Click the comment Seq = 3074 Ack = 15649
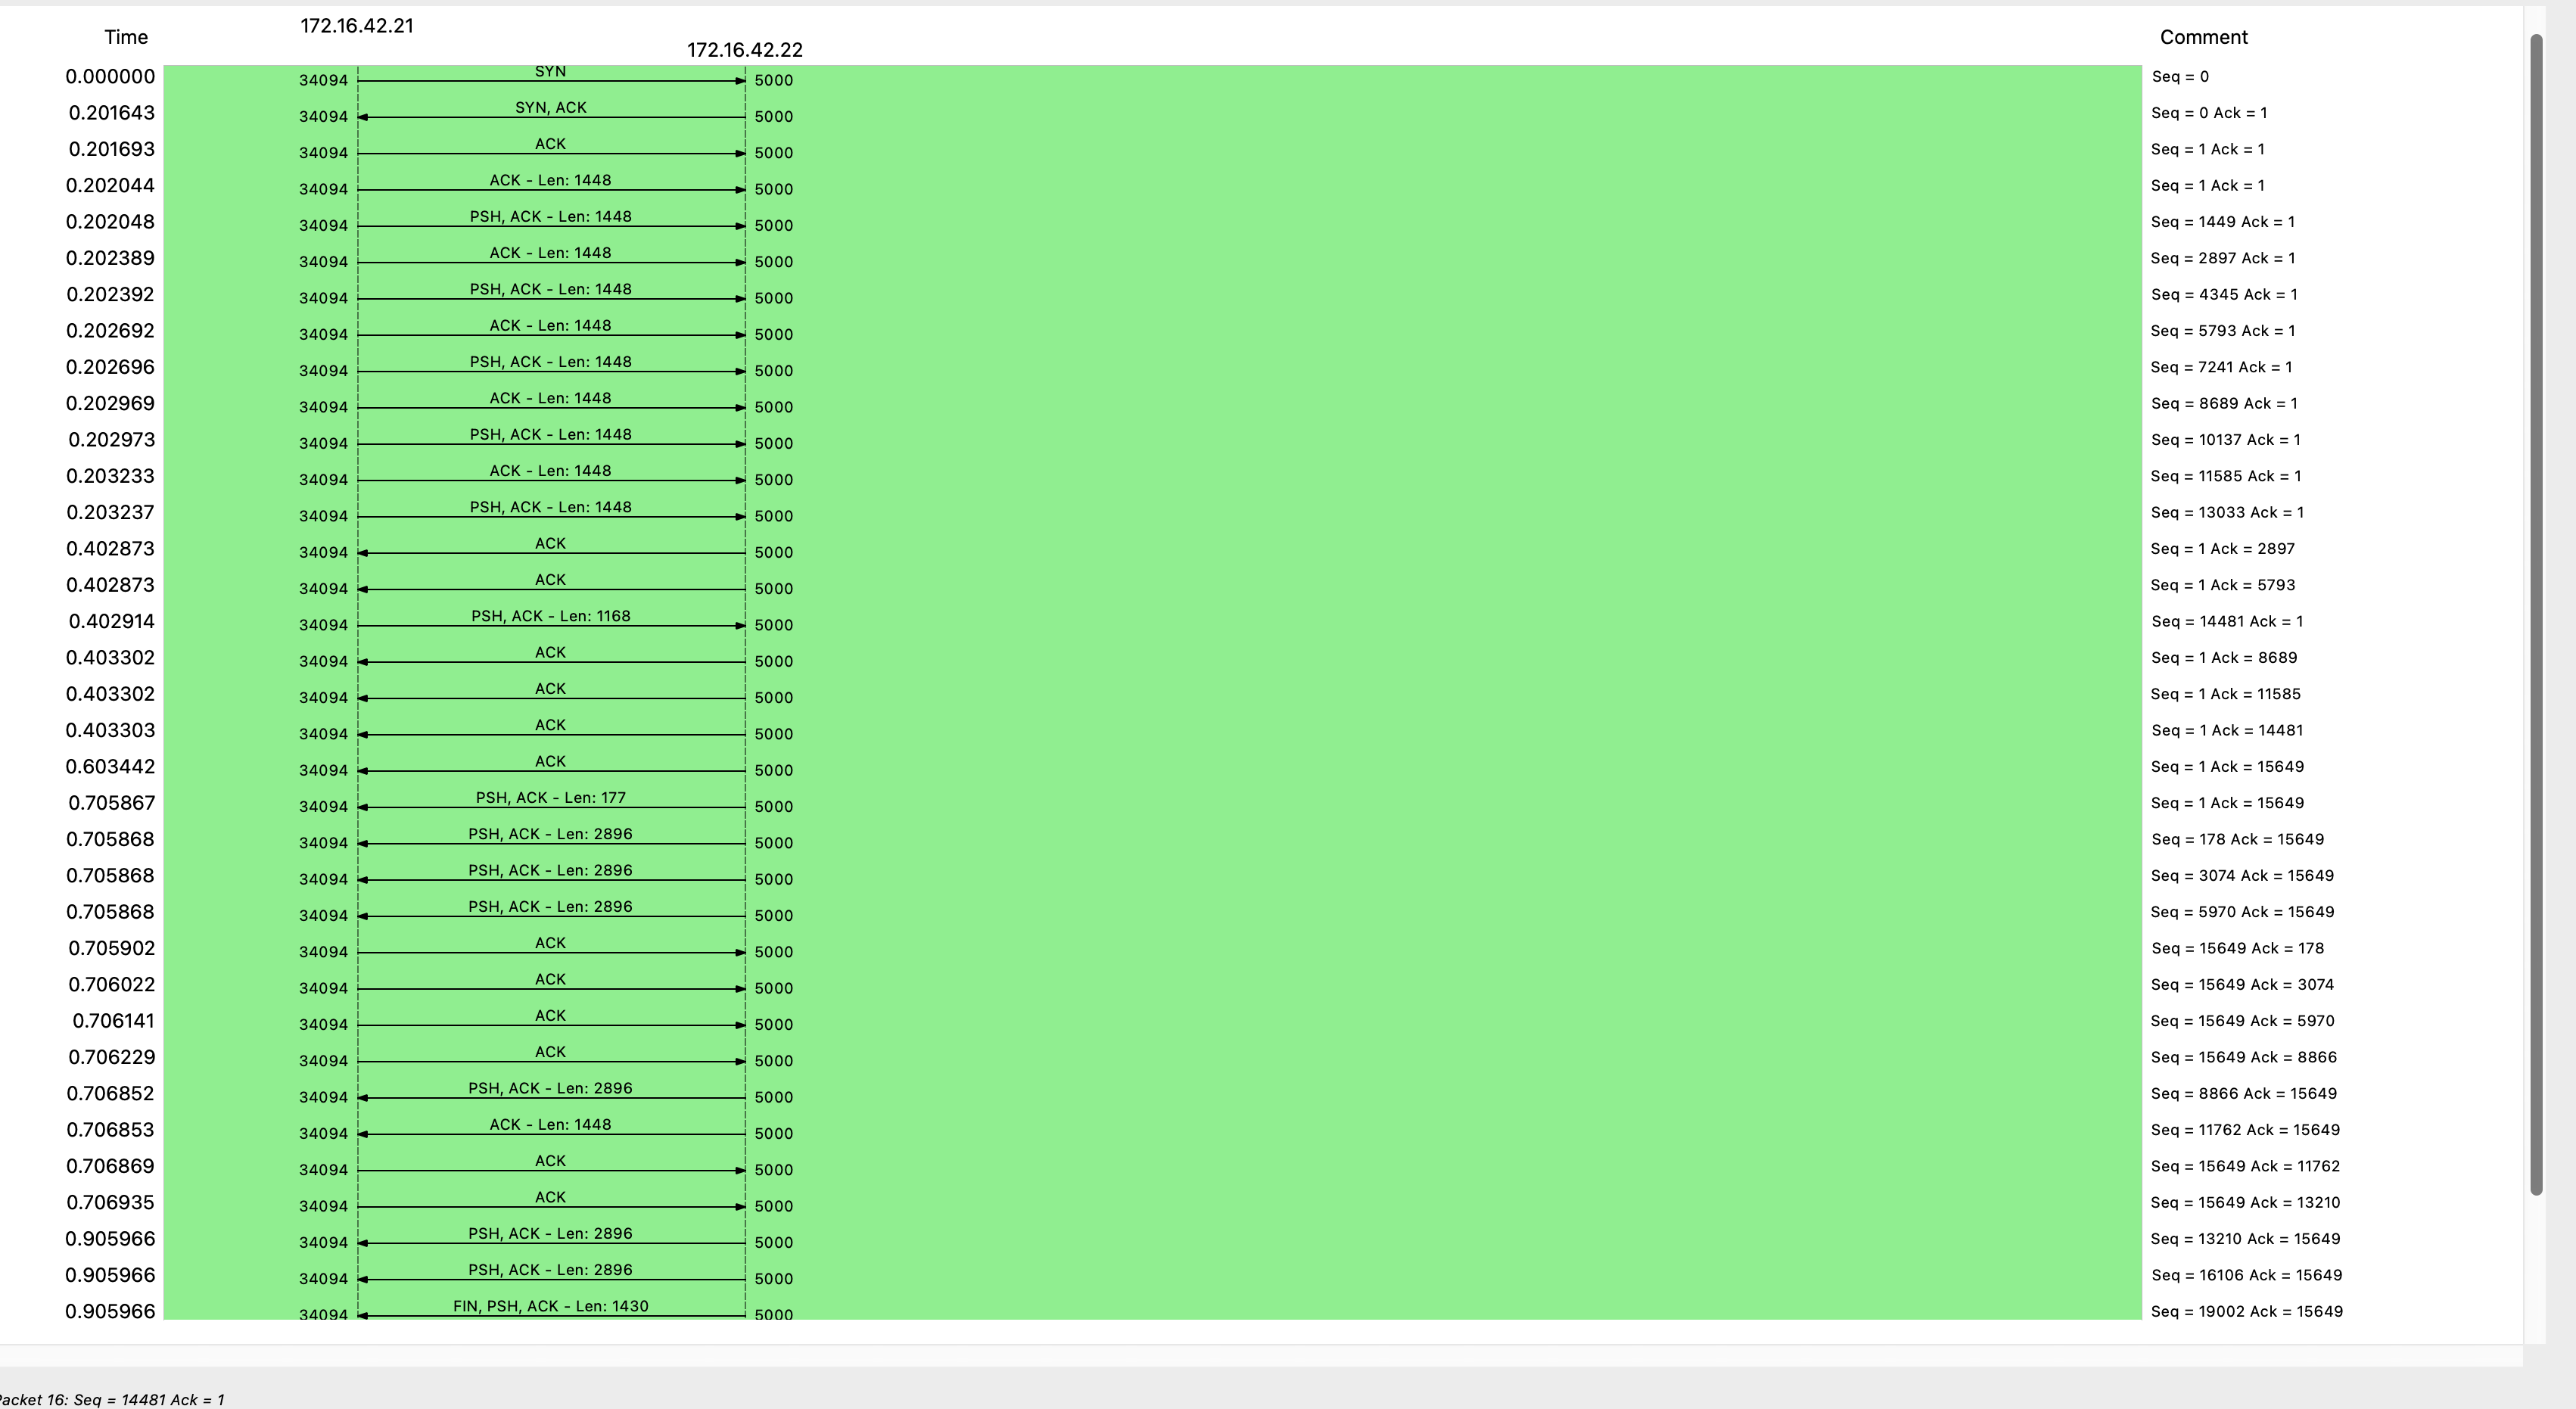Screen dimensions: 2576x1409 coord(2242,876)
